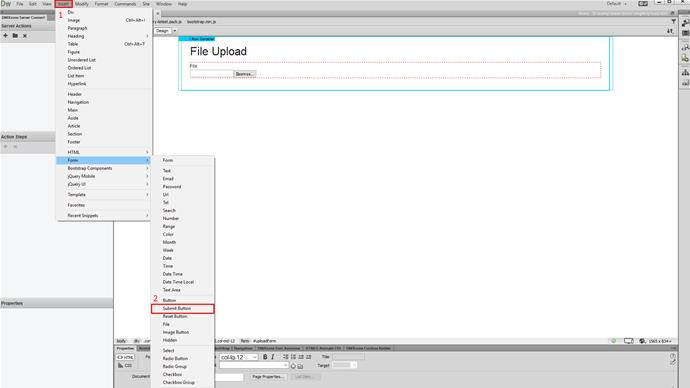Click the indent icon in Properties
Screen dimensions: 690x388
pyautogui.click(x=308, y=357)
